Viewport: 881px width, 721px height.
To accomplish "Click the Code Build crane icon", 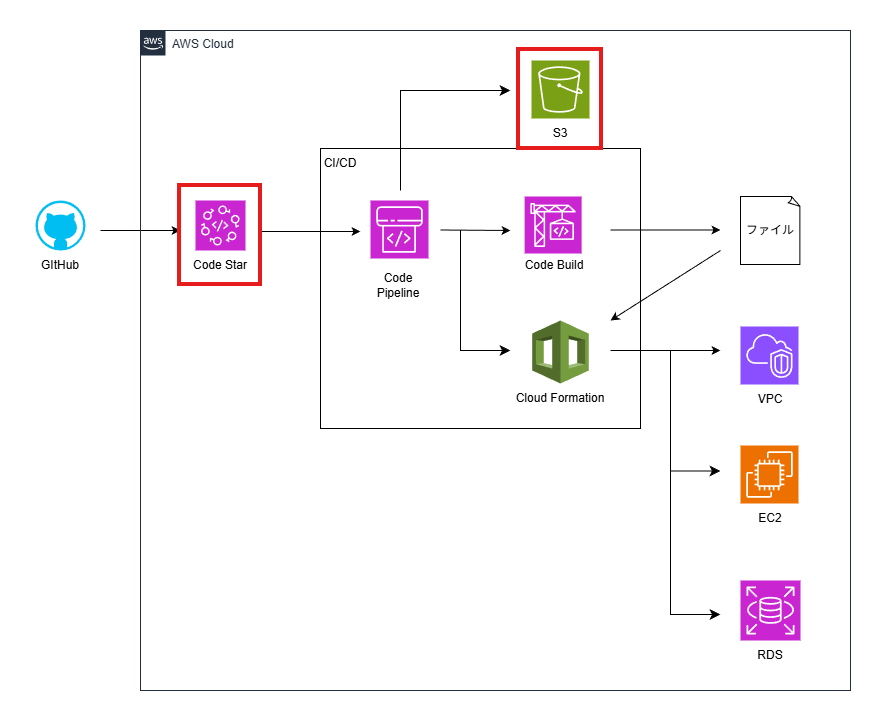I will [x=553, y=225].
